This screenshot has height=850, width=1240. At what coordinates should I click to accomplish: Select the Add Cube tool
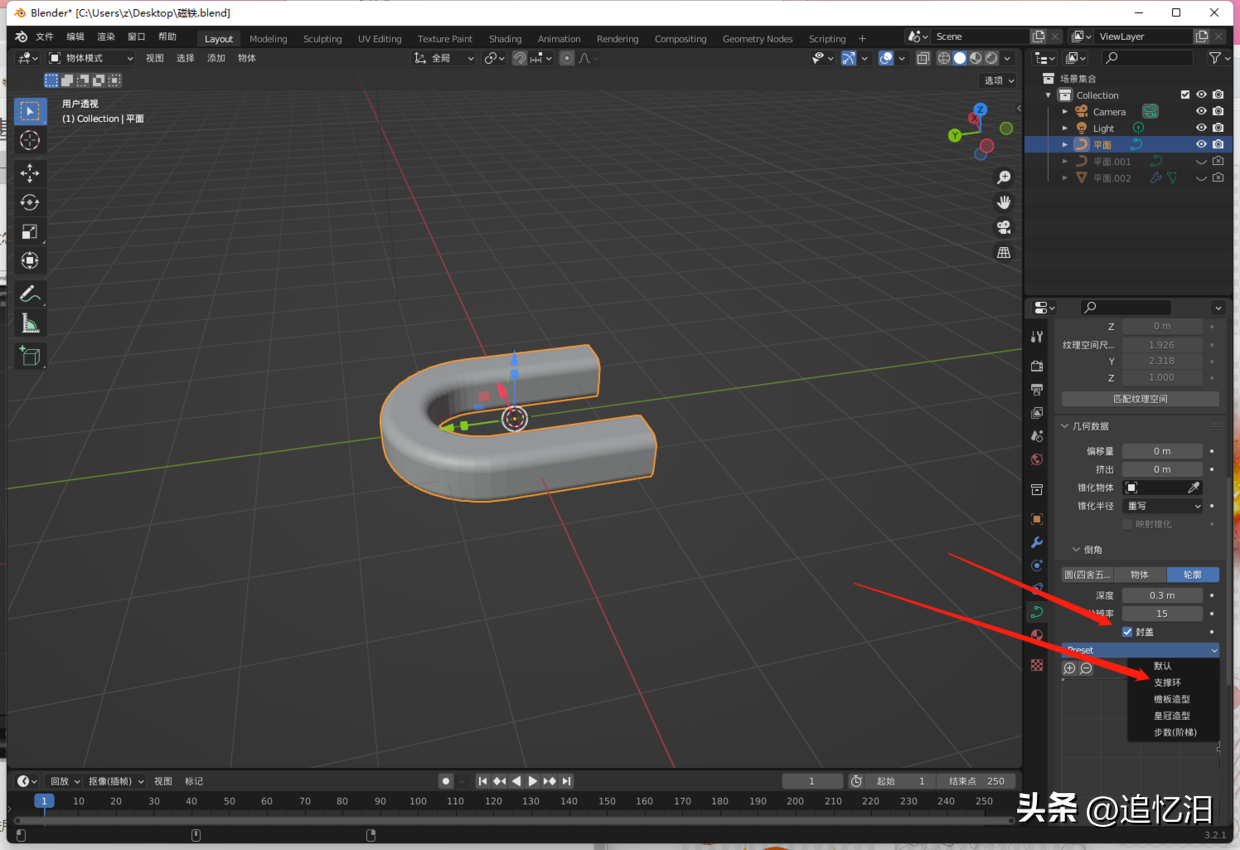pyautogui.click(x=29, y=356)
